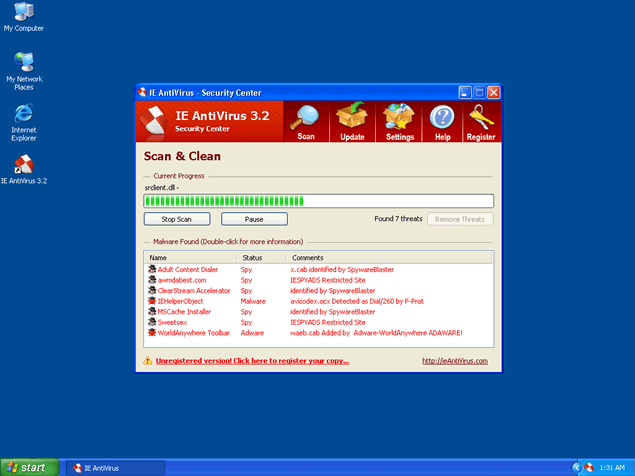Visit the ieAntiVirus.com link
The height and width of the screenshot is (476, 635).
click(454, 360)
